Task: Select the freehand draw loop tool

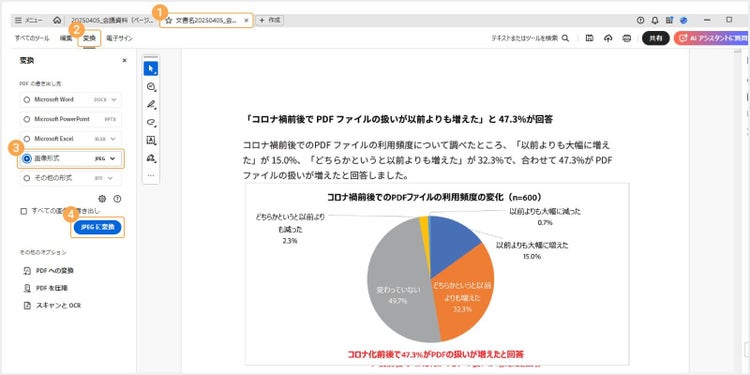Action: 151,122
